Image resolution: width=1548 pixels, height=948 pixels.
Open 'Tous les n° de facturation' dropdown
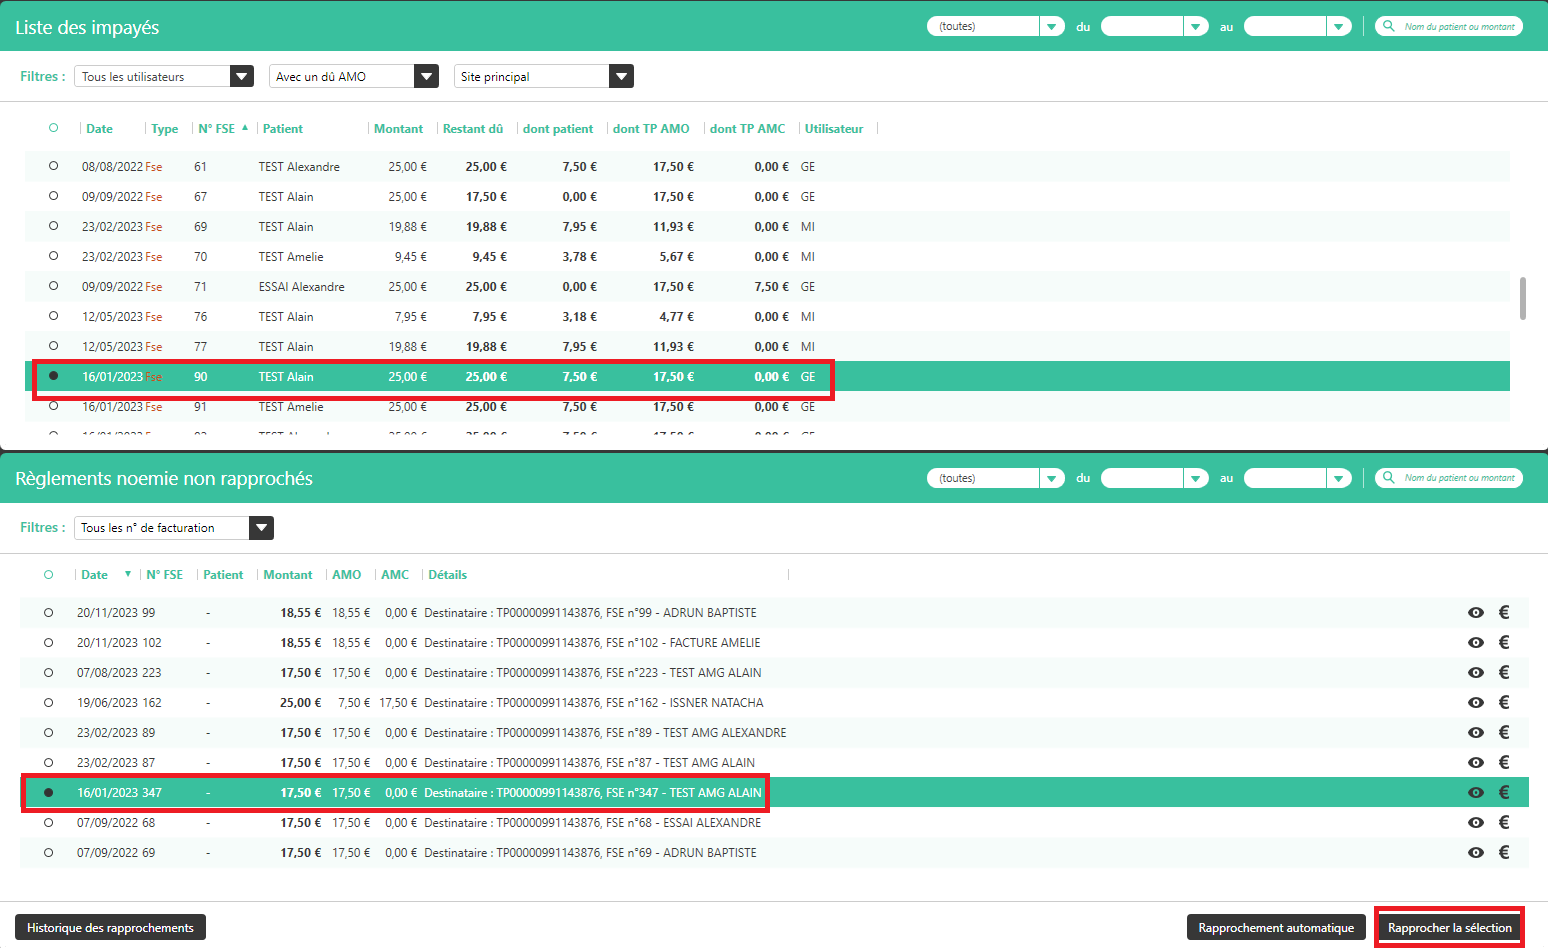[x=261, y=528]
